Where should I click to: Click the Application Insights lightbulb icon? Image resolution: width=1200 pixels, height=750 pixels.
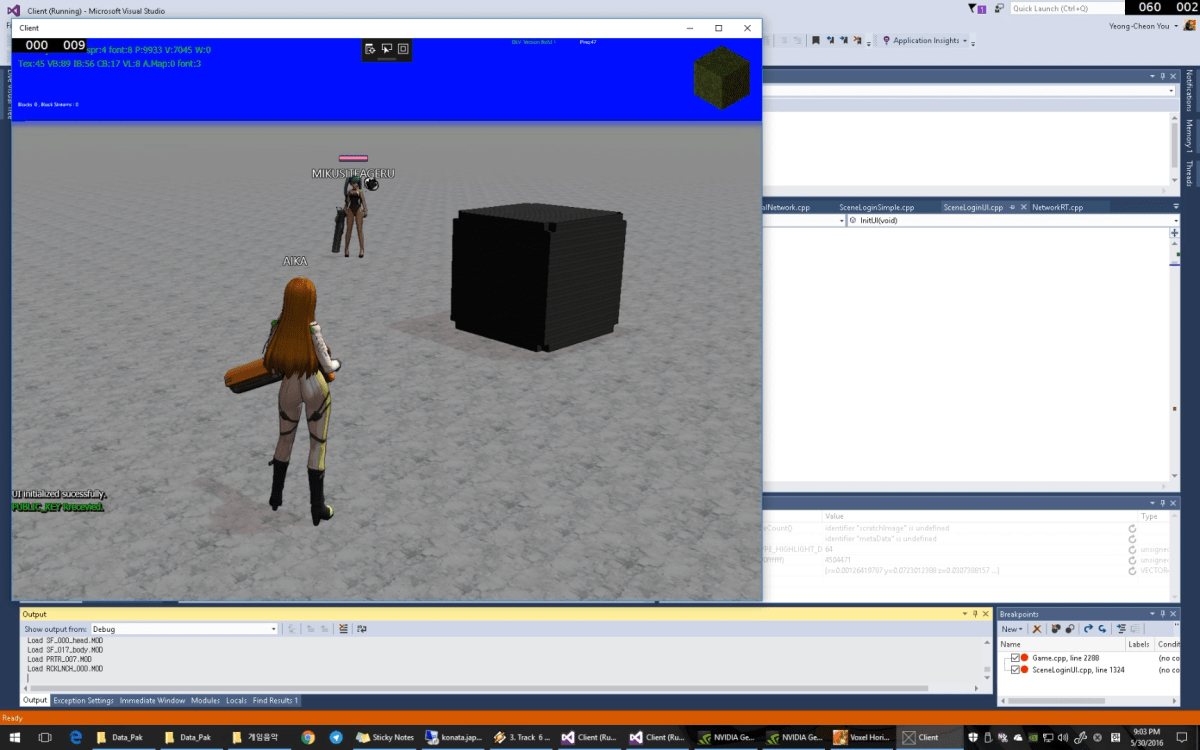coord(886,40)
